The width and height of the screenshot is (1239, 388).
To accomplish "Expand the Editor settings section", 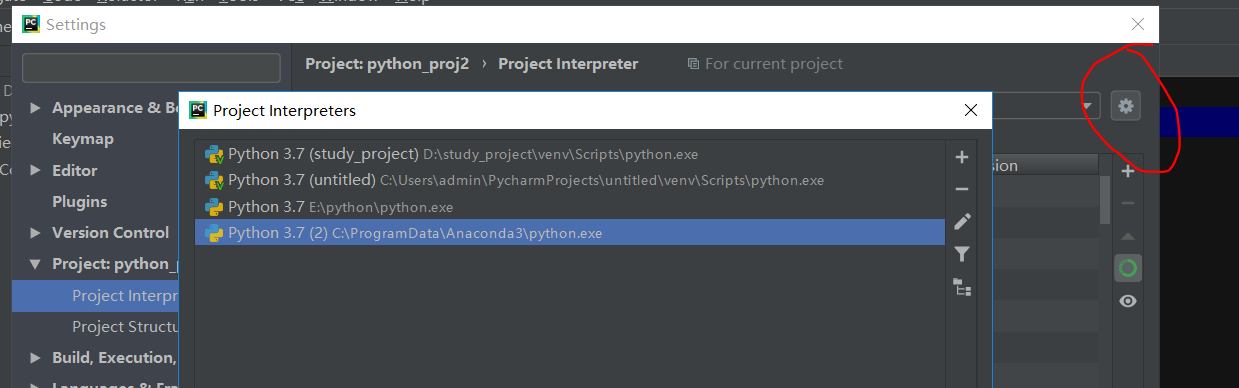I will pyautogui.click(x=36, y=171).
